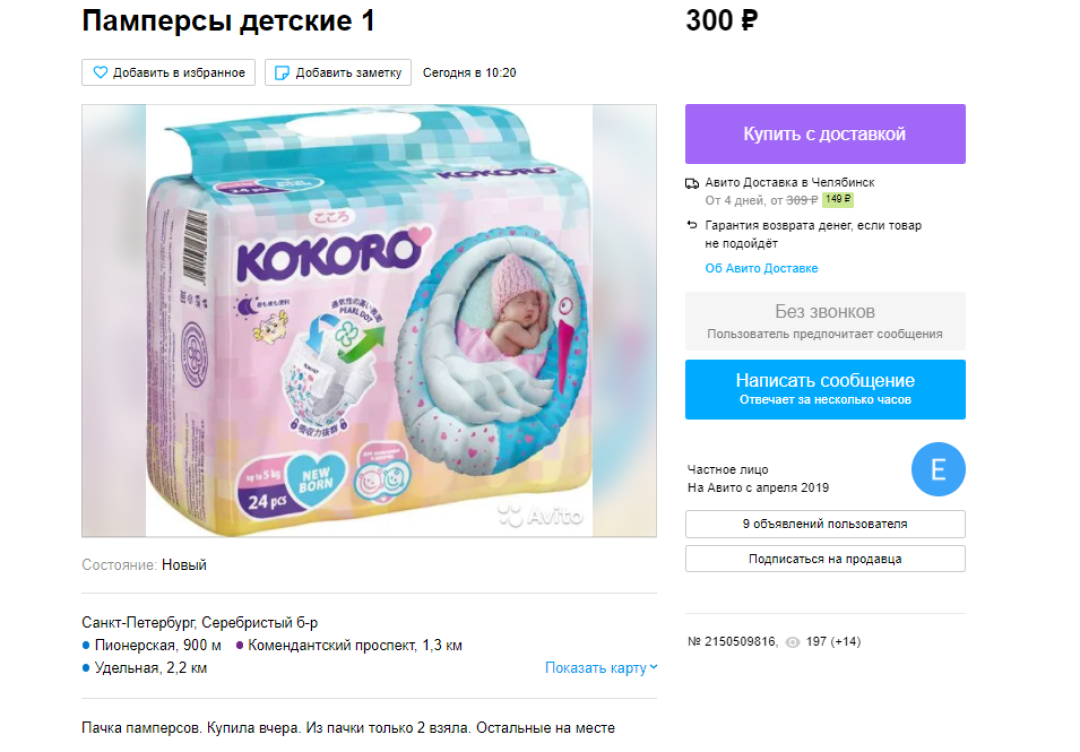Click the delivery truck icon

pyautogui.click(x=692, y=183)
